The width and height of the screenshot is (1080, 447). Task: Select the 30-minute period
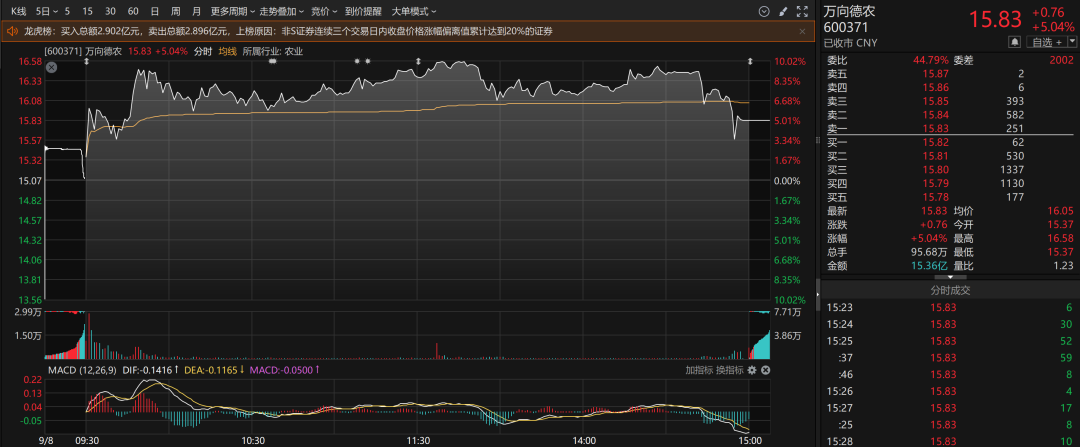(x=110, y=12)
